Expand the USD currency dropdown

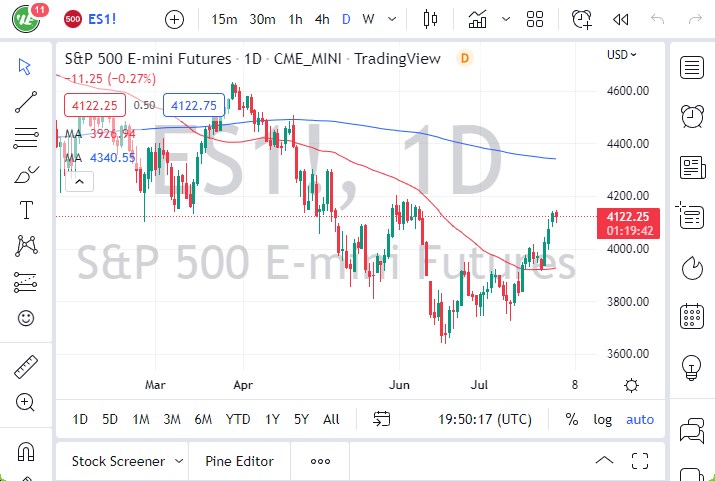(x=622, y=55)
